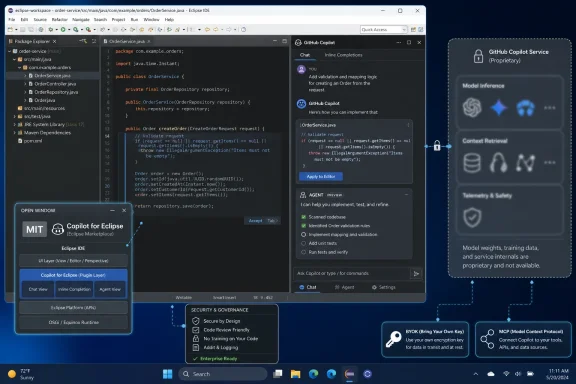Click the OpenAI model icon under Model Inference

(x=472, y=108)
